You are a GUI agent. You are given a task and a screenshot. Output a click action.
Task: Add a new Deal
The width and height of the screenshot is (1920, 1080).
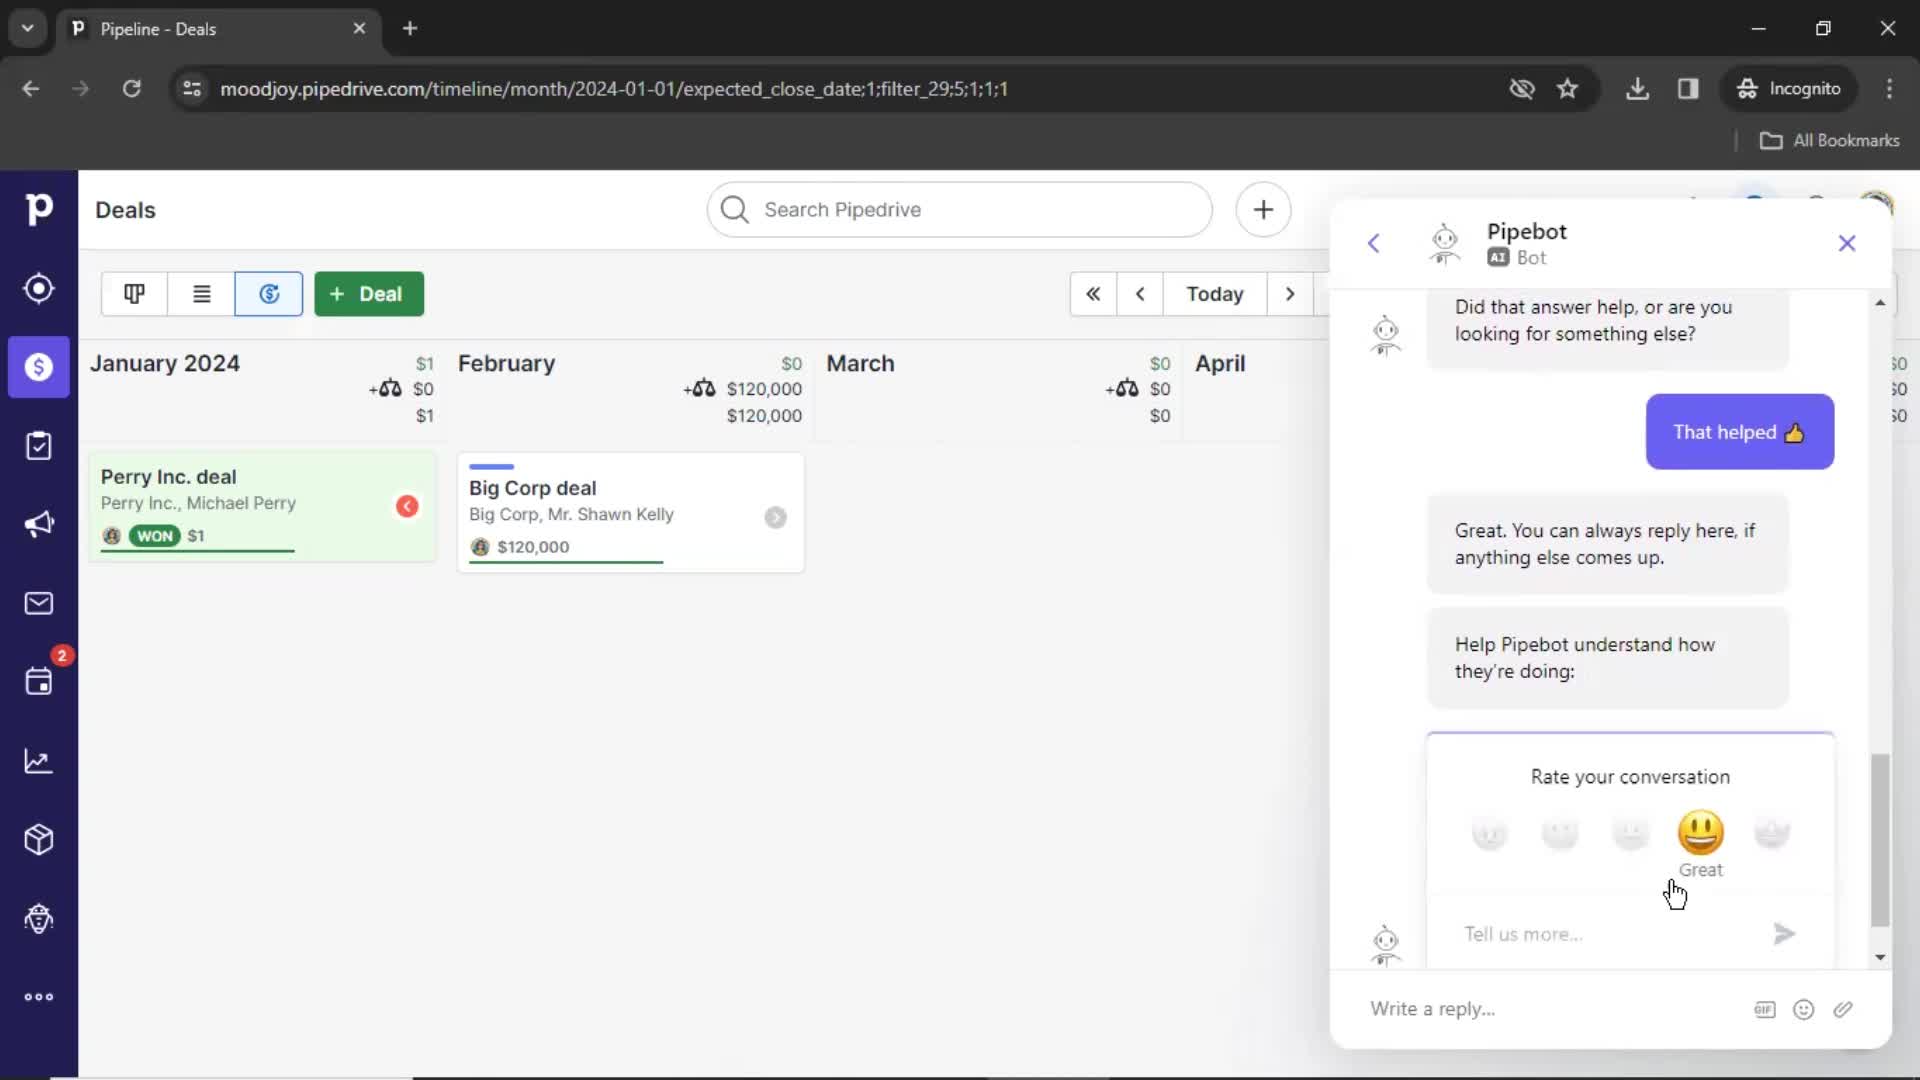pos(369,294)
